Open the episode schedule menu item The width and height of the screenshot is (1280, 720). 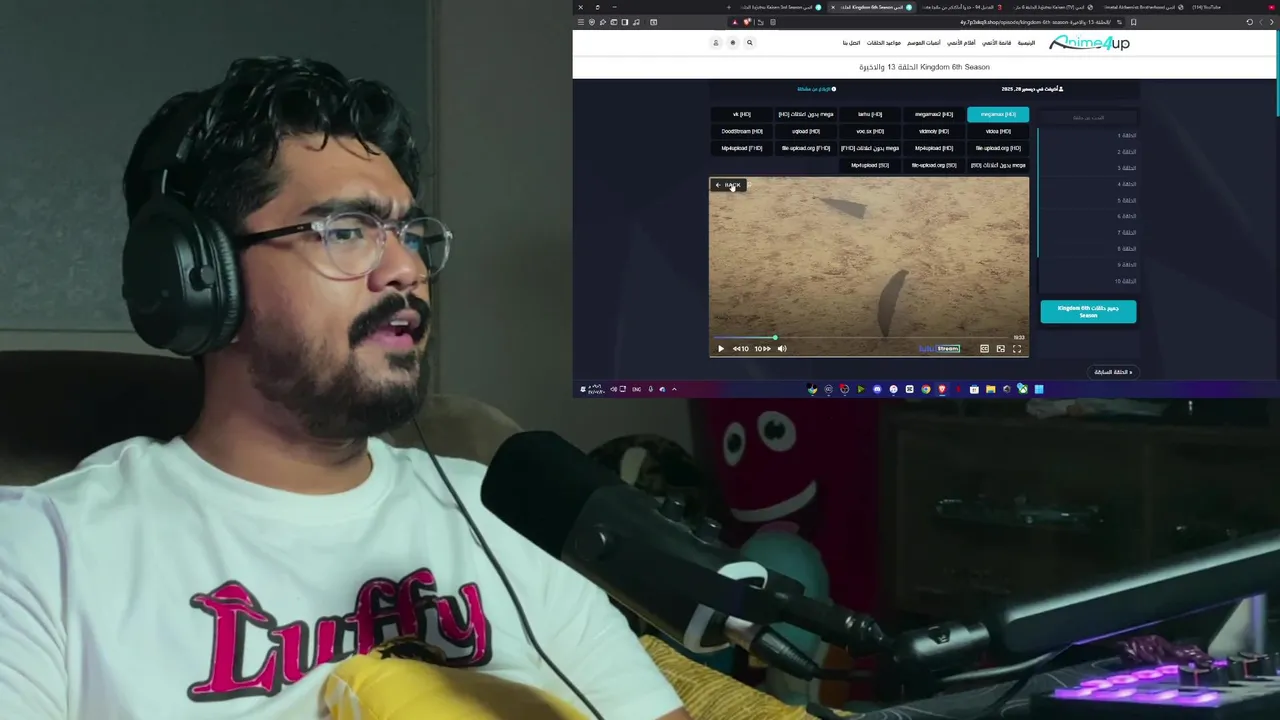(x=884, y=43)
